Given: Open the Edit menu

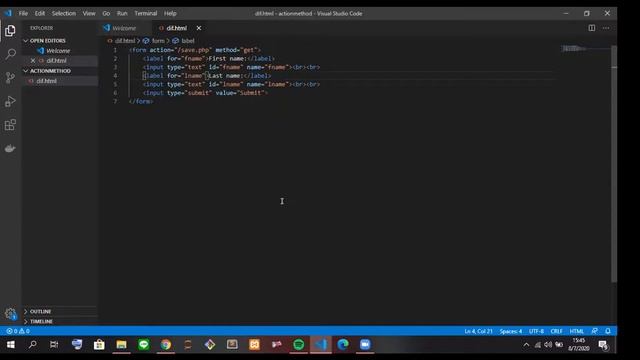Looking at the screenshot, I should coord(40,13).
